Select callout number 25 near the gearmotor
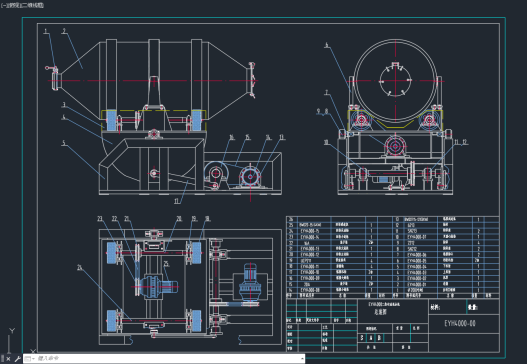This screenshot has height=364, width=527. coord(166,264)
